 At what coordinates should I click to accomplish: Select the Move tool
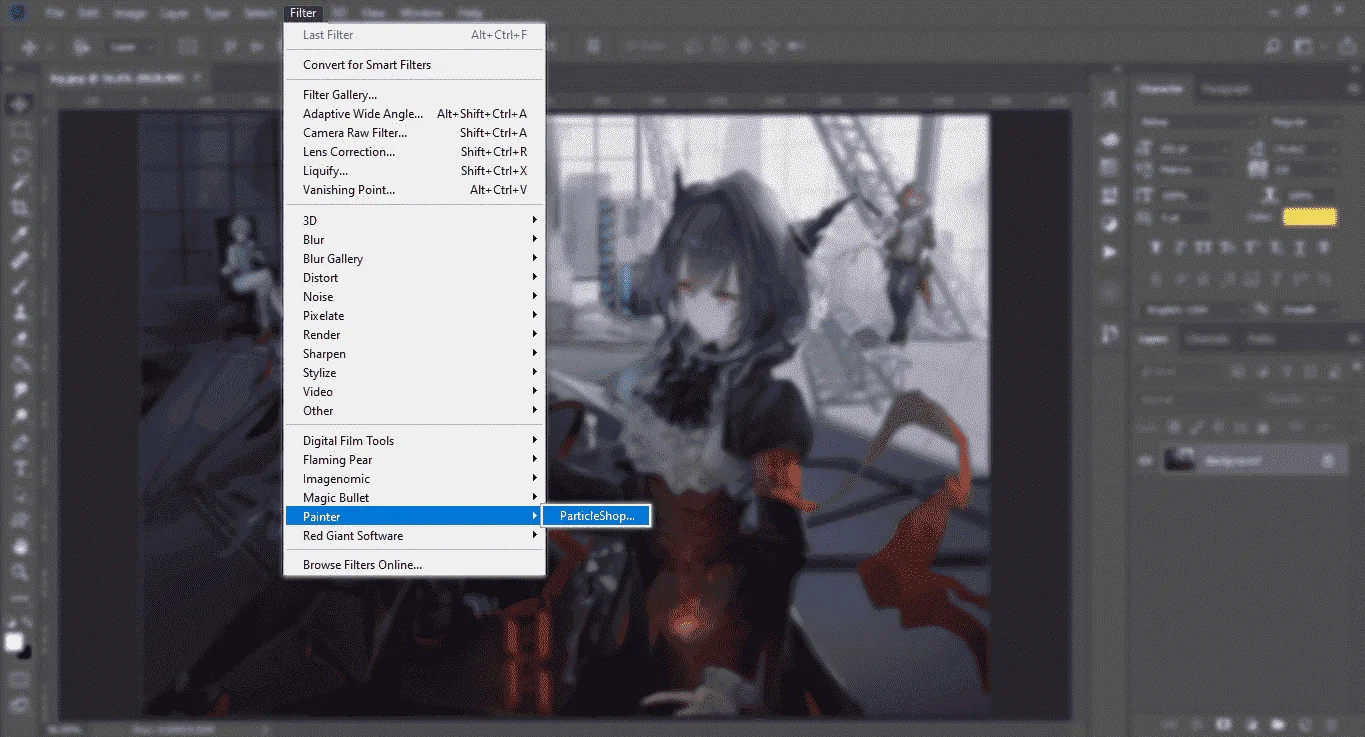point(19,104)
